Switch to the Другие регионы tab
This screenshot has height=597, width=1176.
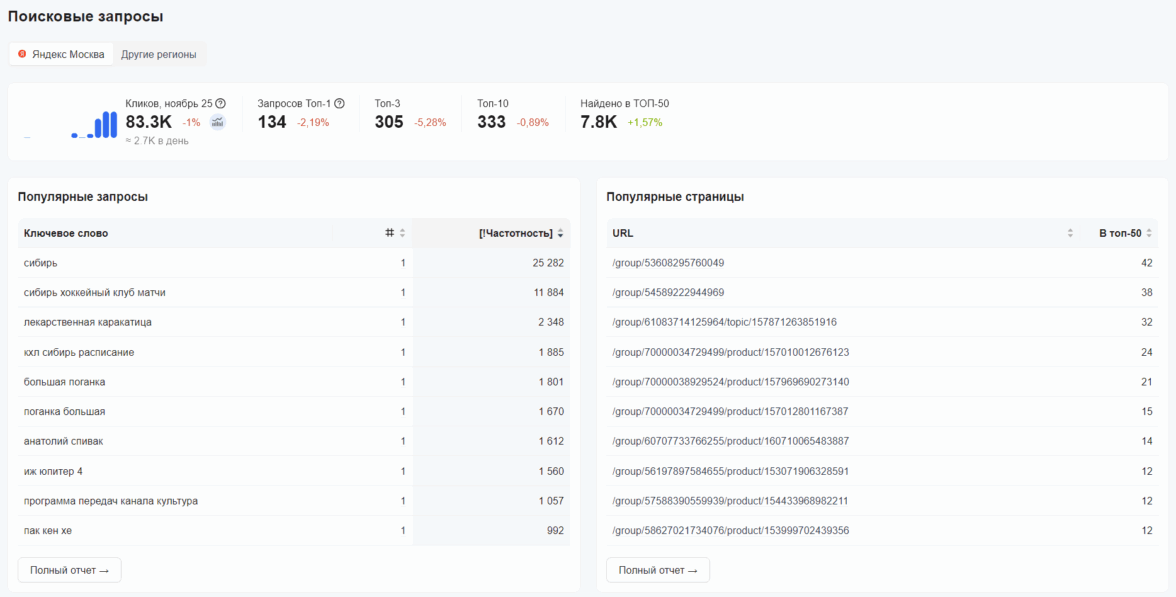point(158,54)
